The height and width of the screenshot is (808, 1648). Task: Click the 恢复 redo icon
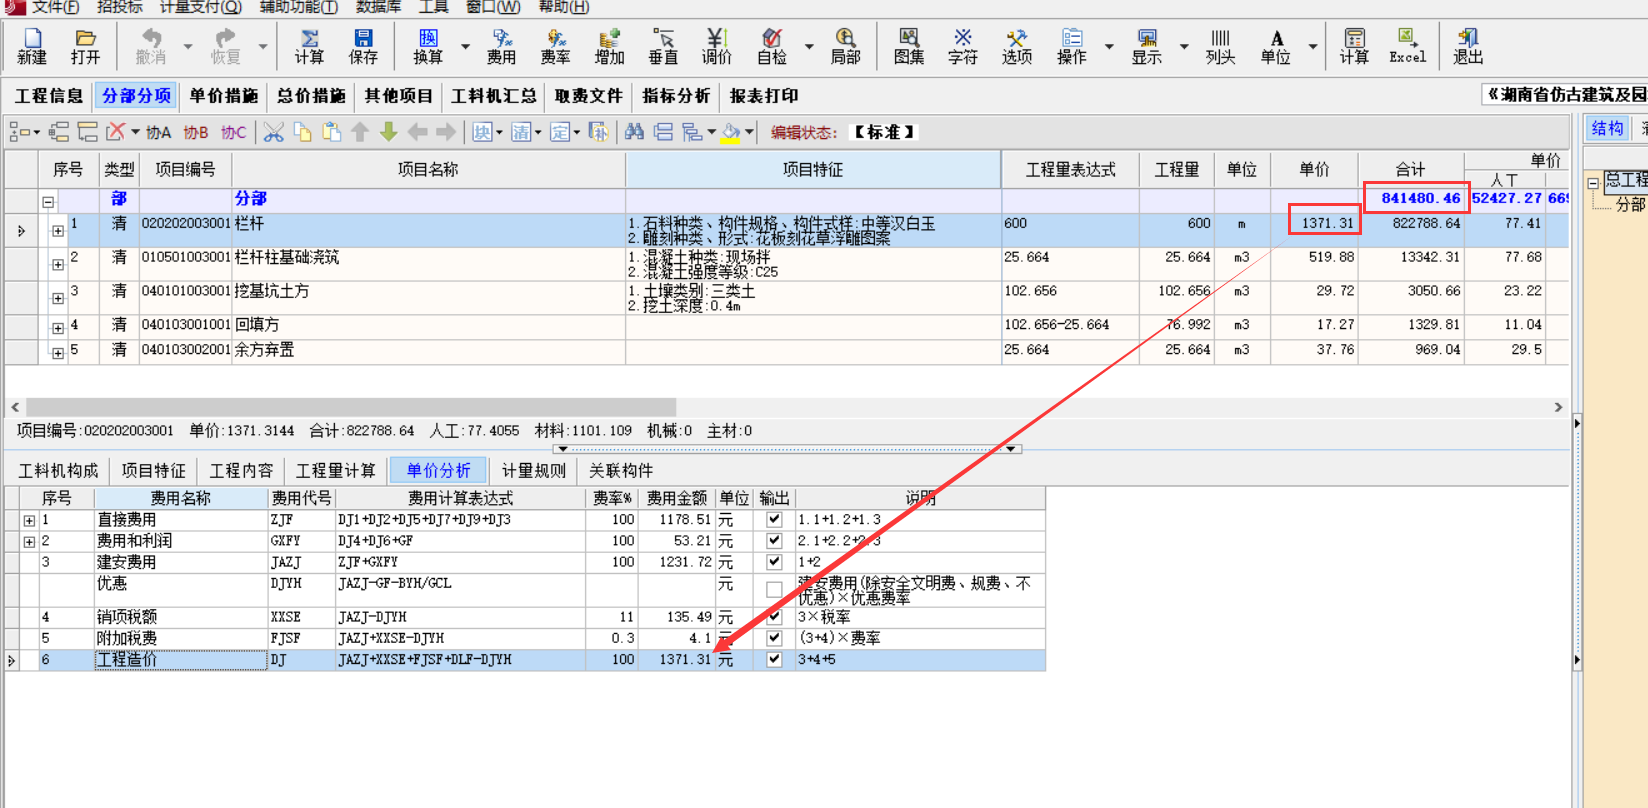(226, 47)
